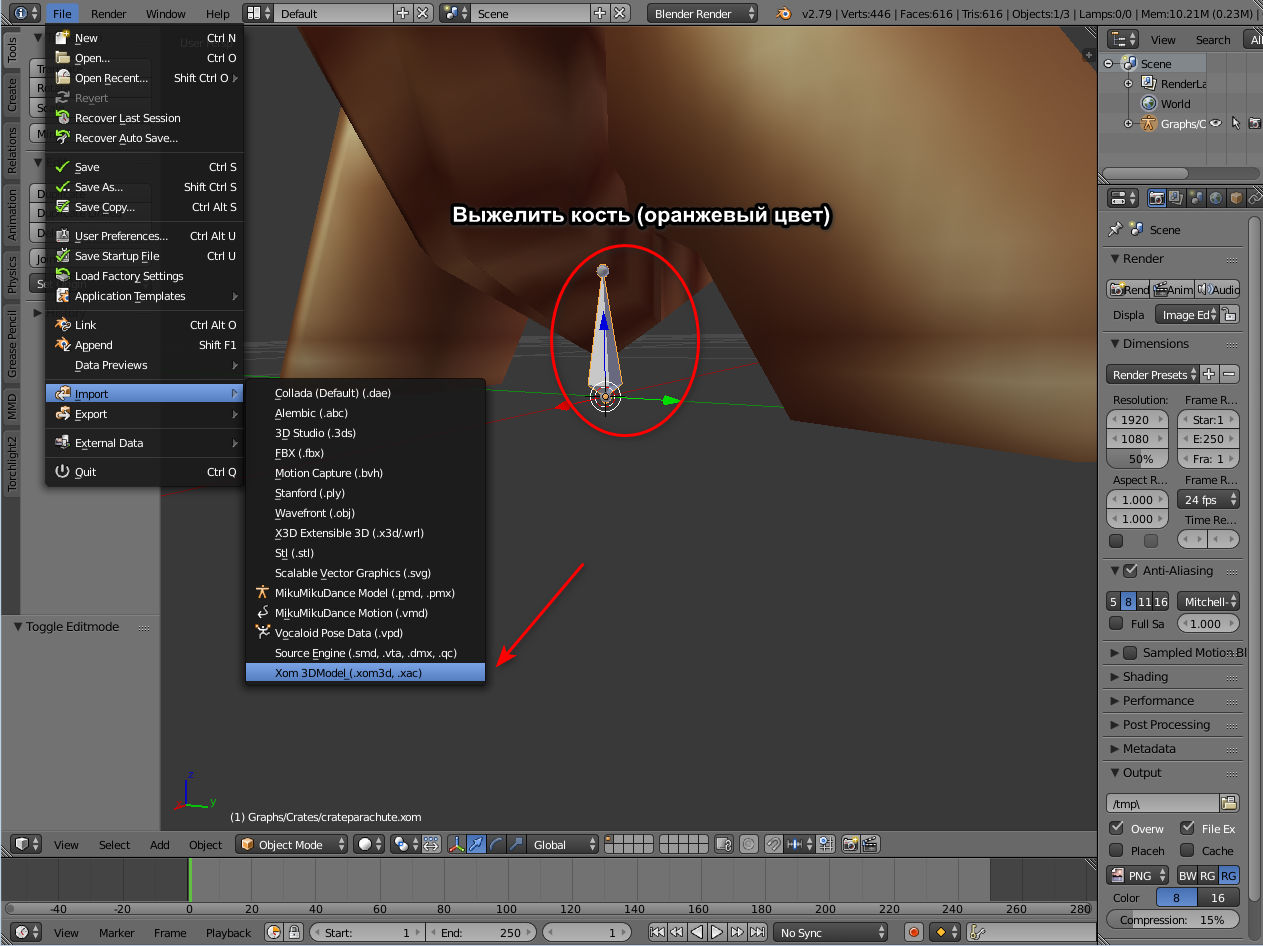Image resolution: width=1263 pixels, height=946 pixels.
Task: Click the timeline lock time icon
Action: (294, 932)
